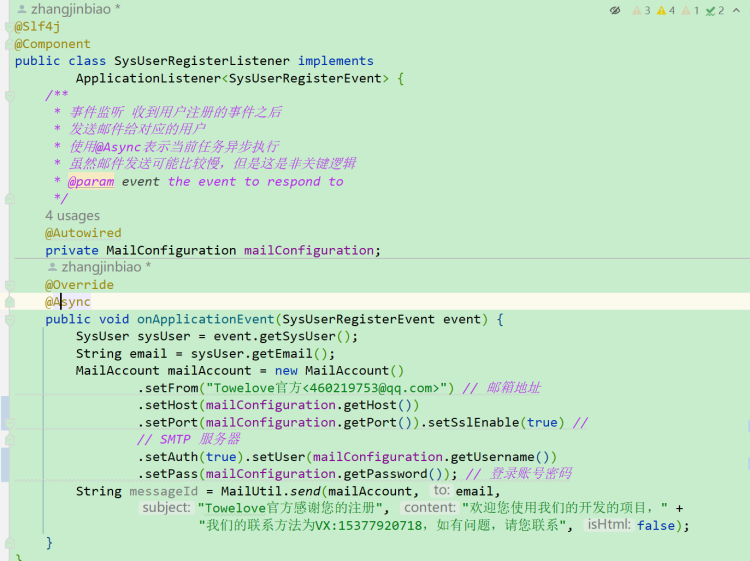Click the .setHost method call
Screen dimensions: 750x561
point(168,405)
